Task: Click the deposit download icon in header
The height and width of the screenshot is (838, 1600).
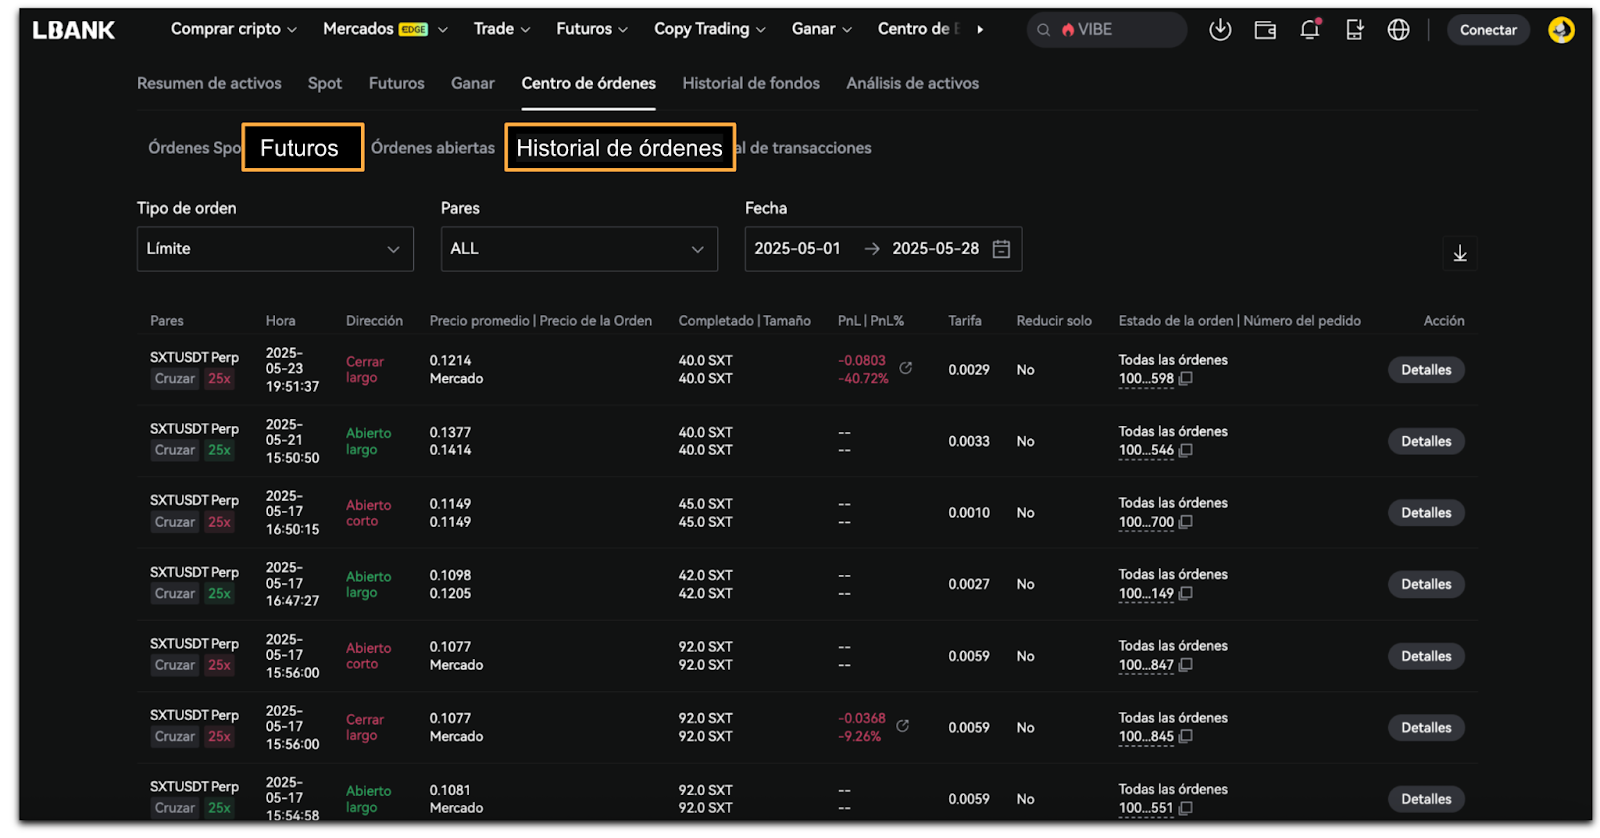Action: coord(1219,30)
